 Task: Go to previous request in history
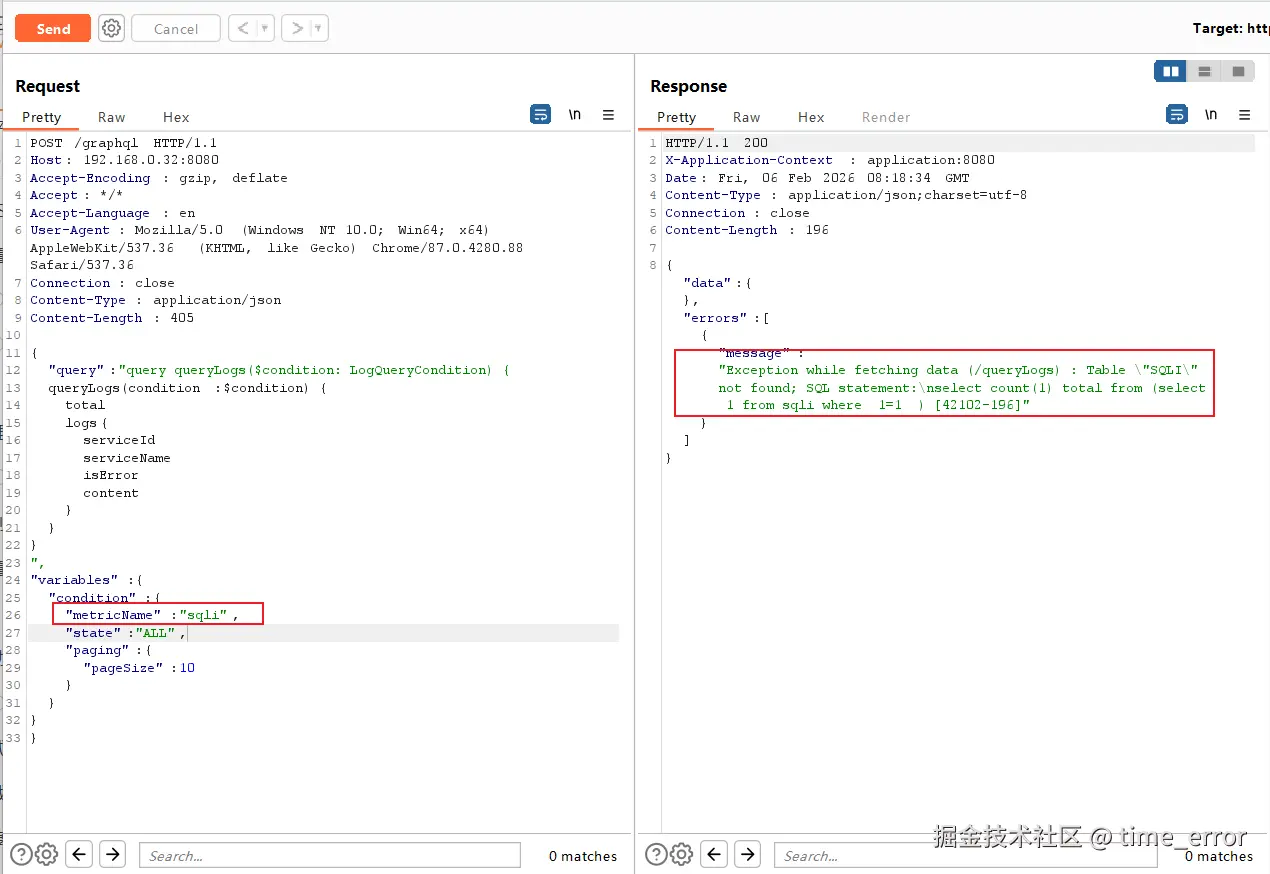(241, 28)
